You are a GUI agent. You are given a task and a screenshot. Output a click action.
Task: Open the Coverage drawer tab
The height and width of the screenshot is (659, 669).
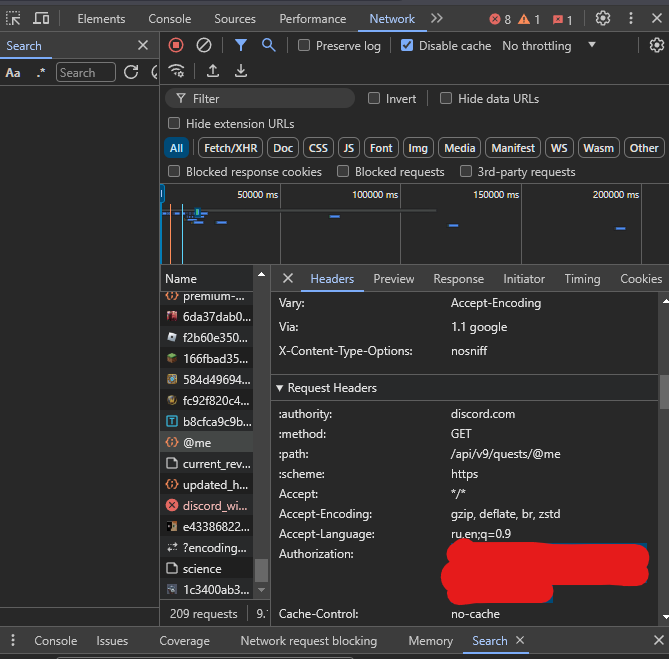point(184,641)
